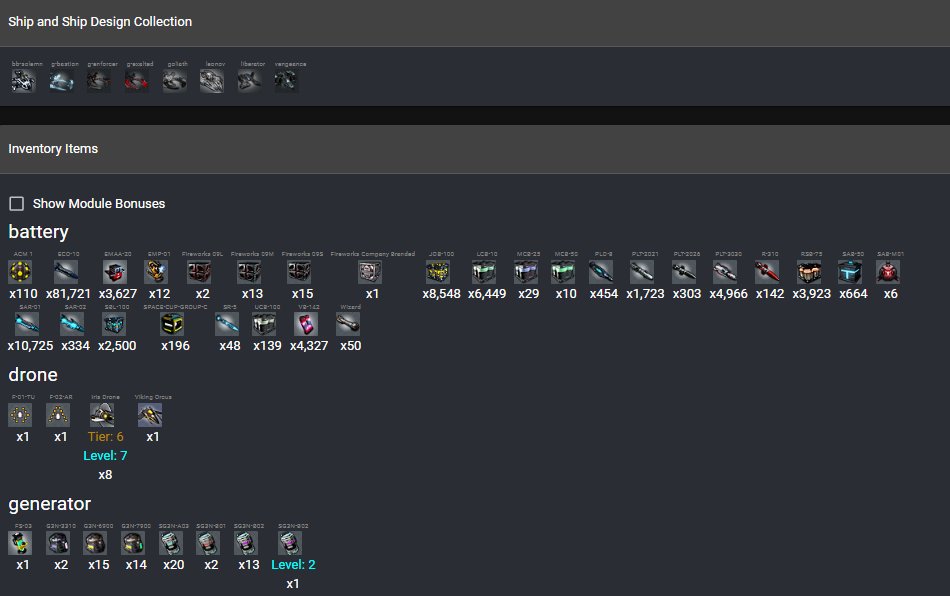The width and height of the screenshot is (950, 596).
Task: Open the Iris Drone item
Action: [104, 415]
